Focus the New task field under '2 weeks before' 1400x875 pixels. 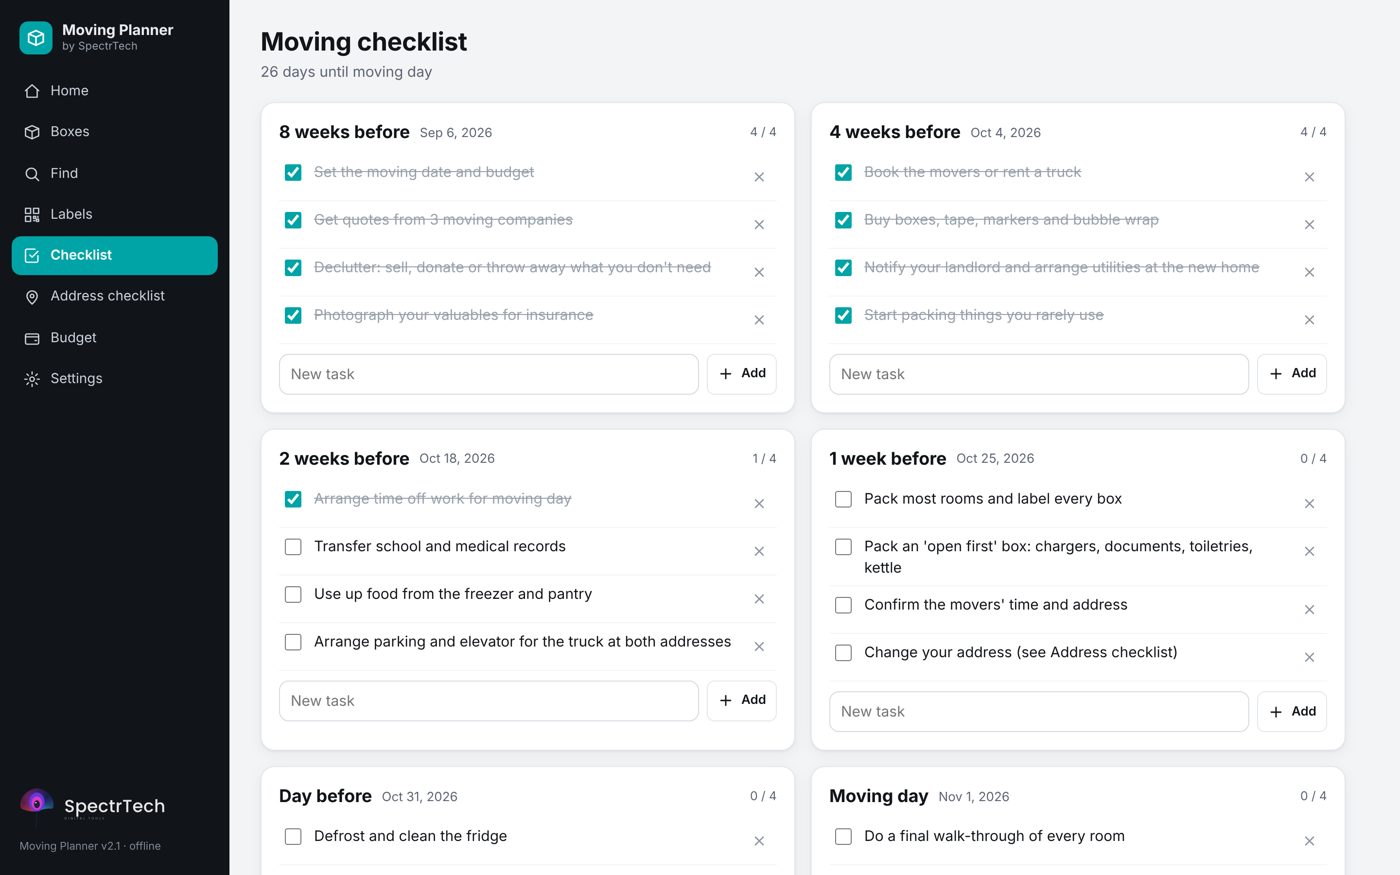pyautogui.click(x=489, y=701)
